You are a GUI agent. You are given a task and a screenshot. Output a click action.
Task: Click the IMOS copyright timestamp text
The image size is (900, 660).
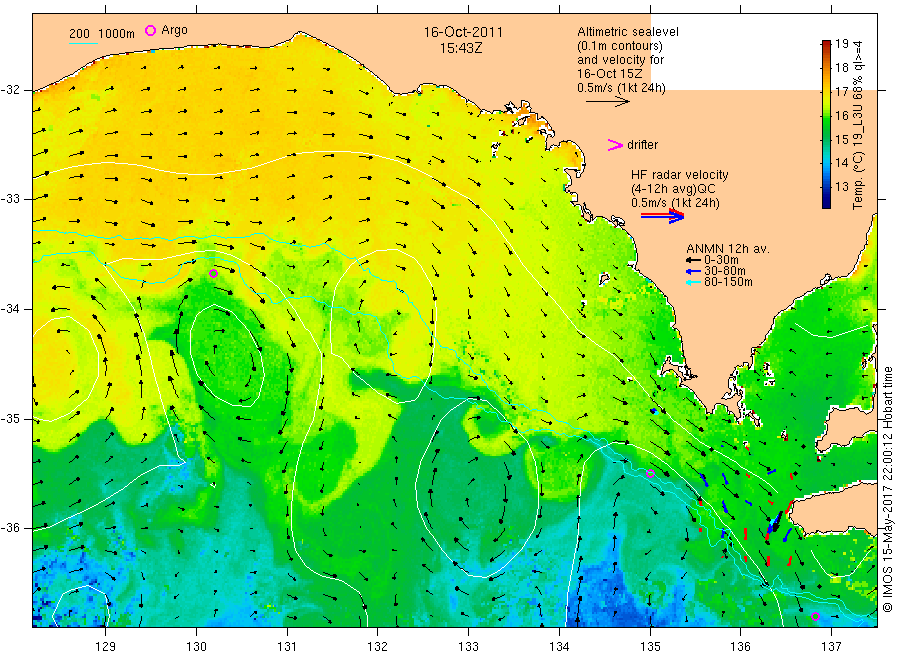pos(887,490)
